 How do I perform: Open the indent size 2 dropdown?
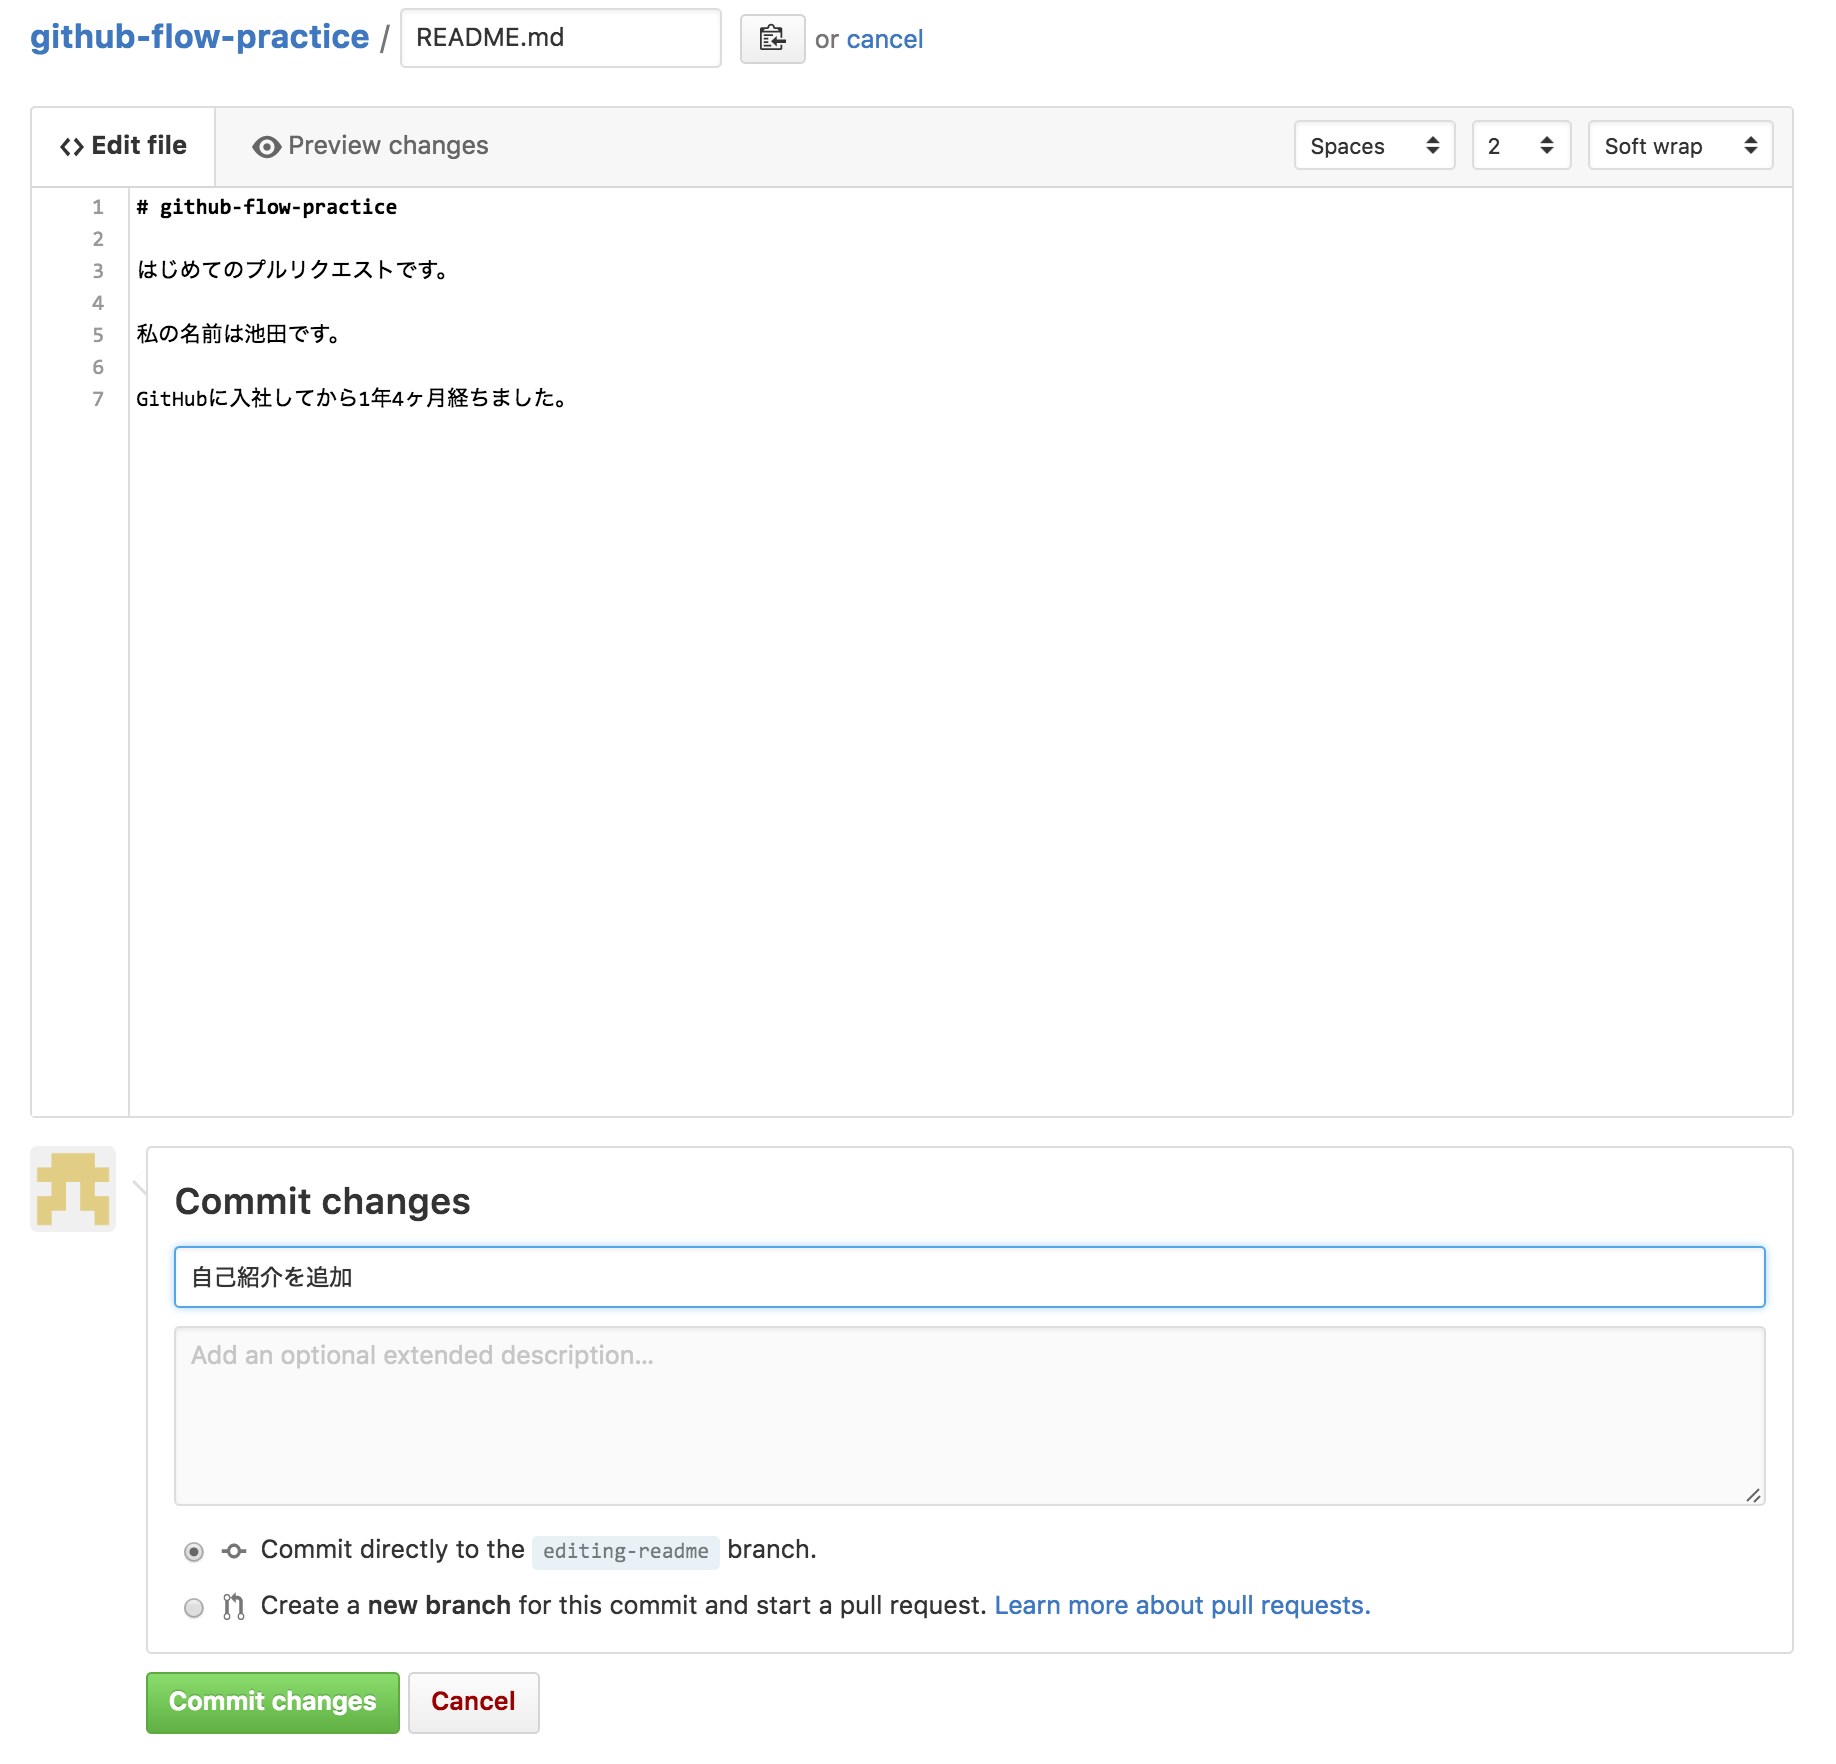click(1521, 146)
